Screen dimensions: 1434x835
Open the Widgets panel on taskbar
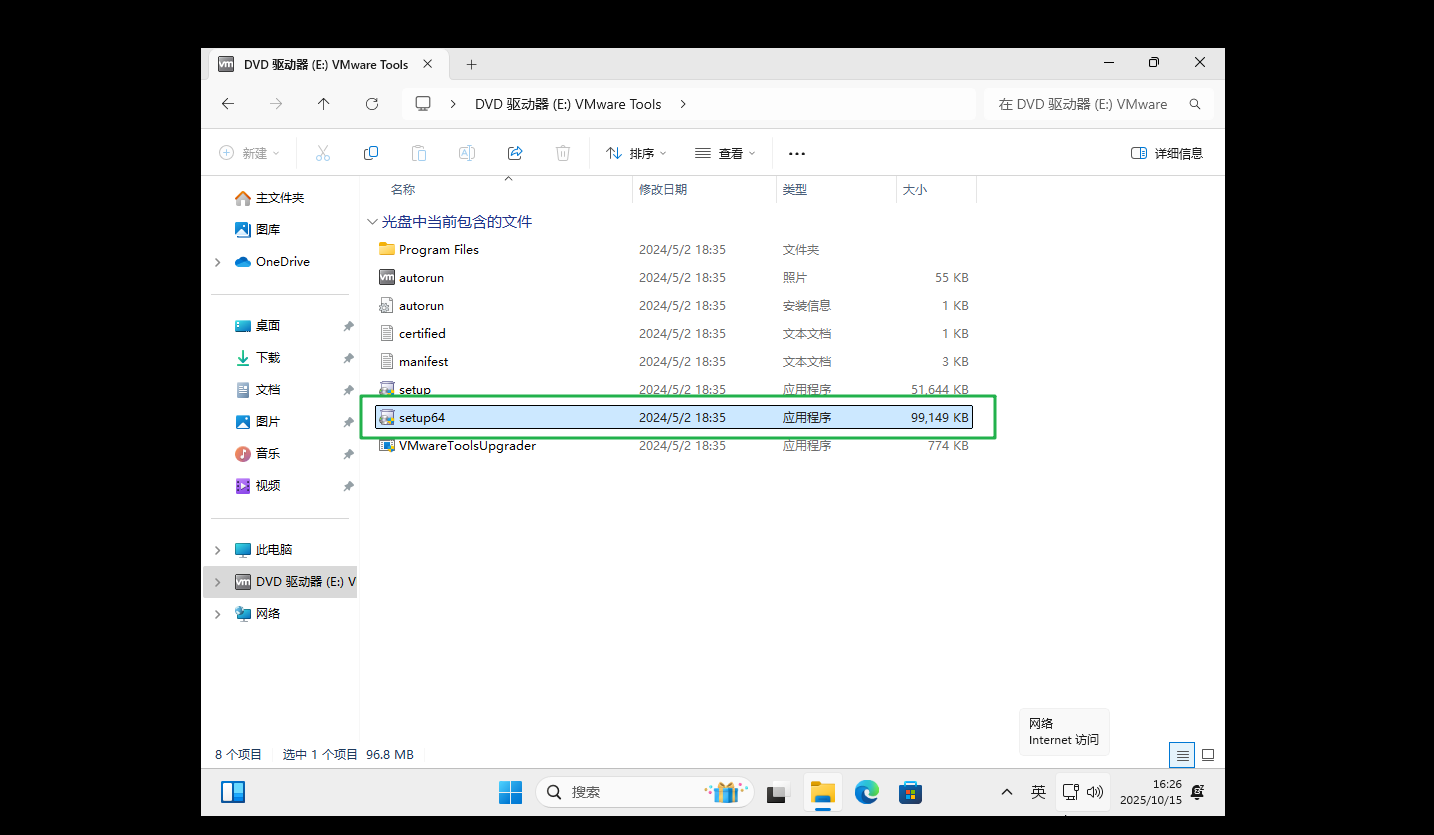[x=233, y=792]
